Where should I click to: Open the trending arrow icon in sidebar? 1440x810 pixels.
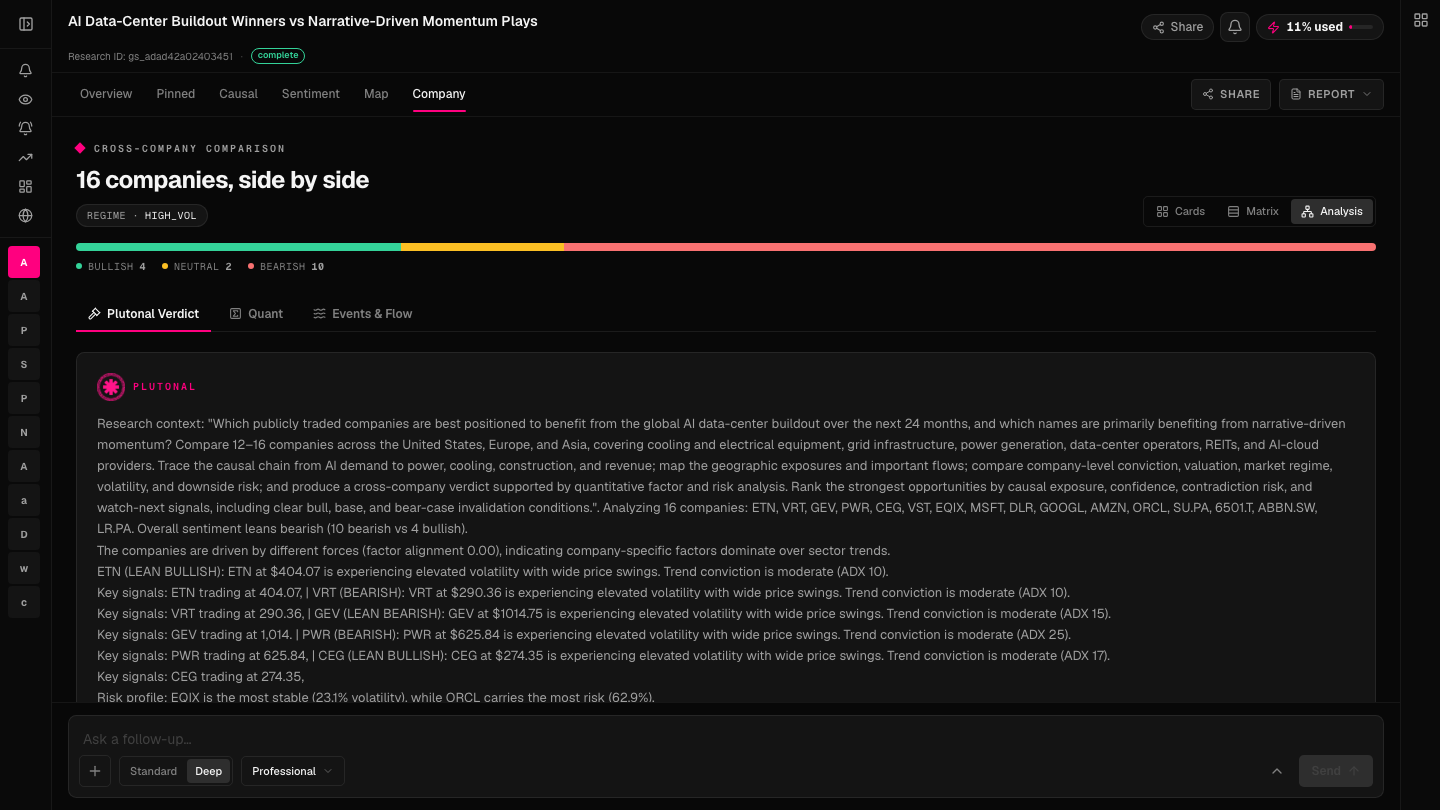pyautogui.click(x=26, y=158)
